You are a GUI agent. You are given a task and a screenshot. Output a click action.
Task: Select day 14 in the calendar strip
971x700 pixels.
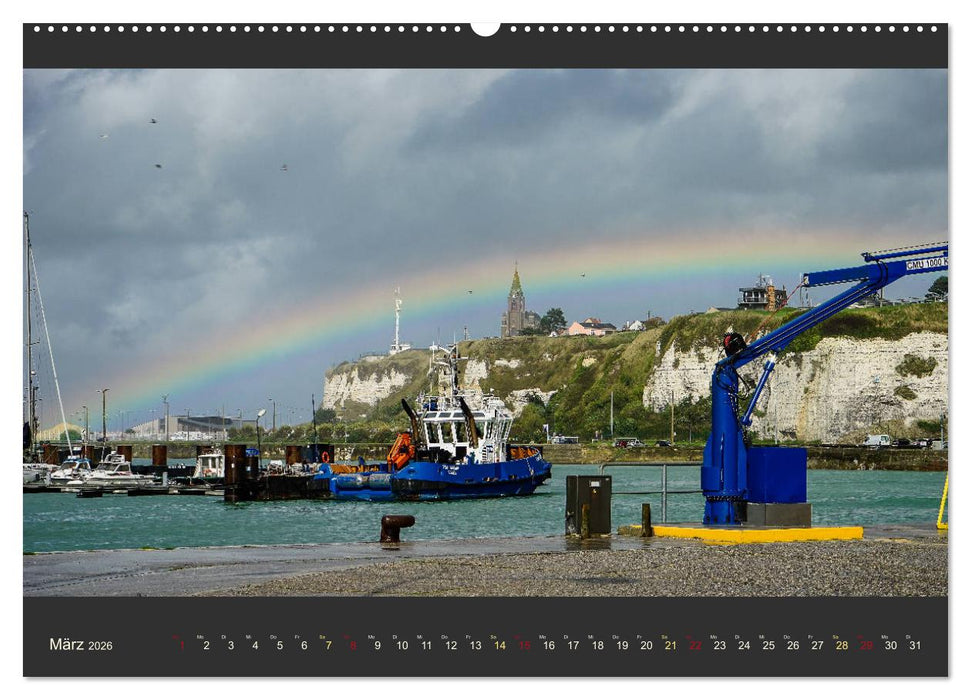coord(499,645)
